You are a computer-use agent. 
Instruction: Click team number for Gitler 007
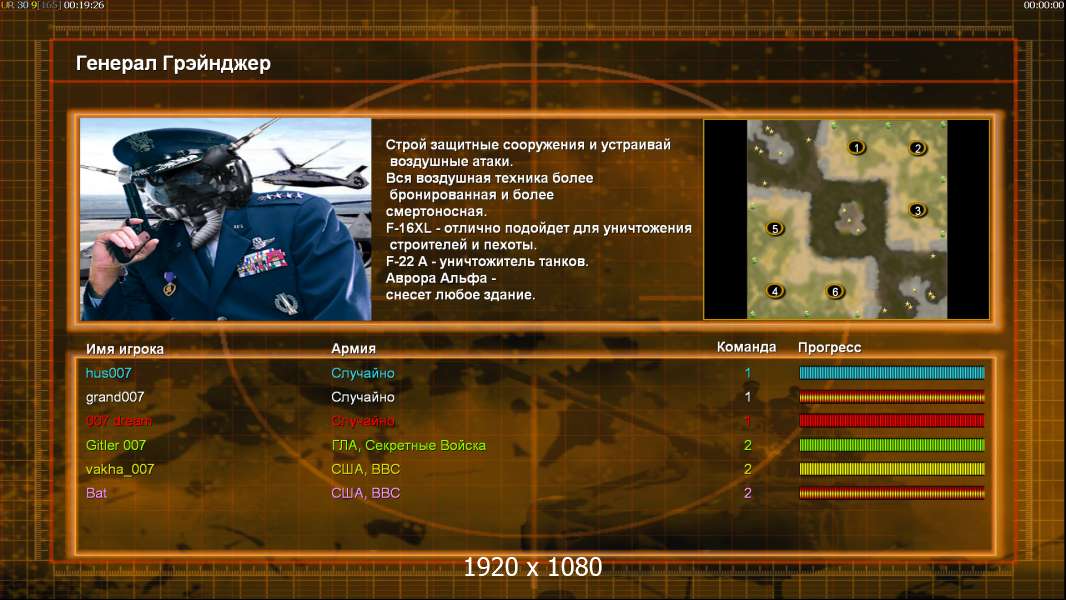[x=748, y=445]
